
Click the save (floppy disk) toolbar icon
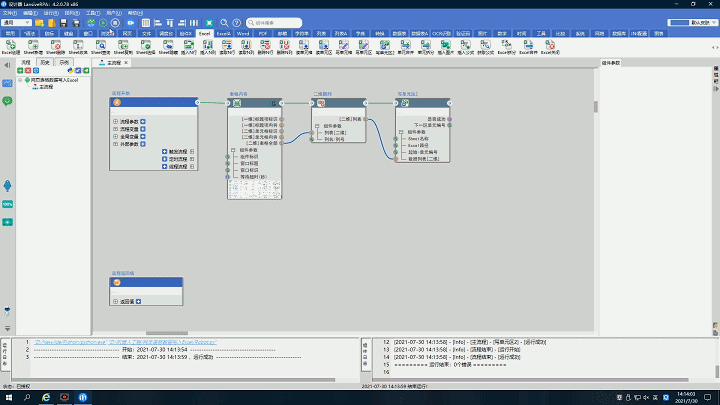(x=63, y=22)
